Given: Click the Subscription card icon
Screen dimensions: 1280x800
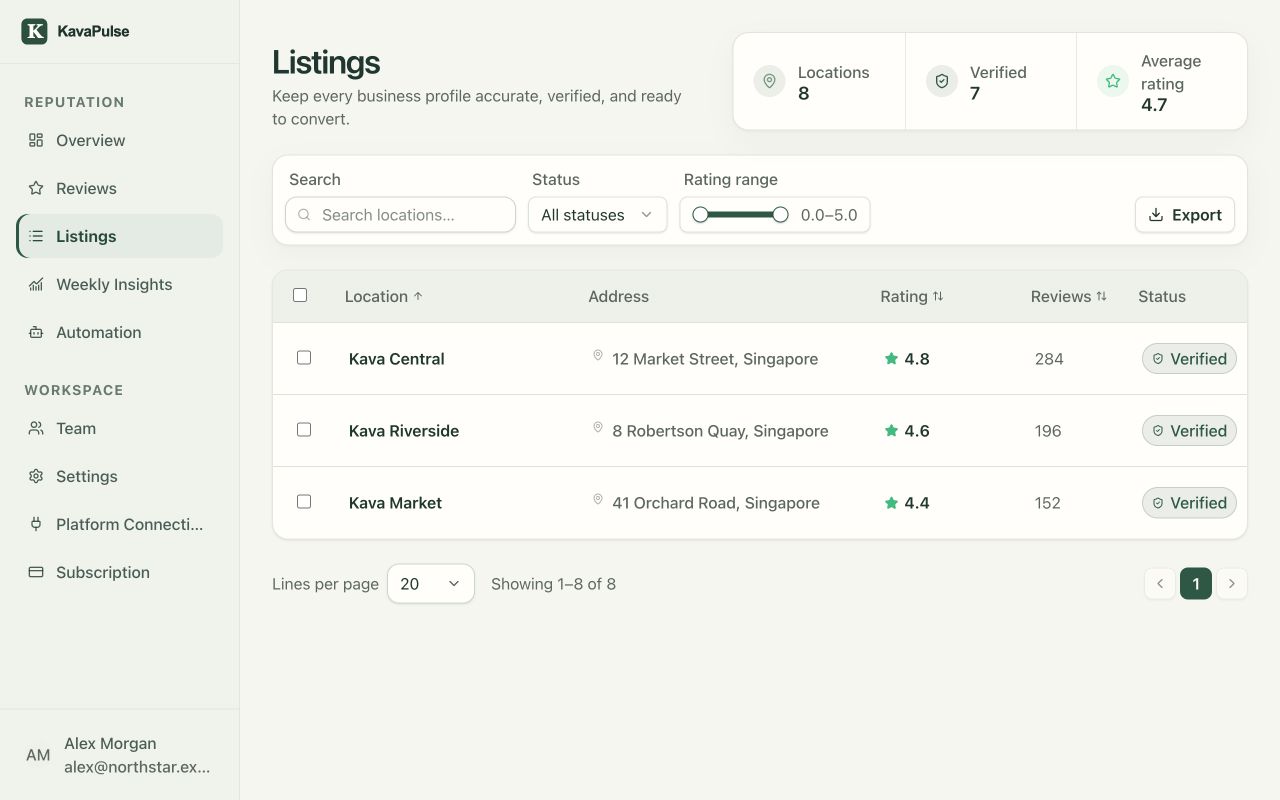Looking at the screenshot, I should tap(36, 572).
